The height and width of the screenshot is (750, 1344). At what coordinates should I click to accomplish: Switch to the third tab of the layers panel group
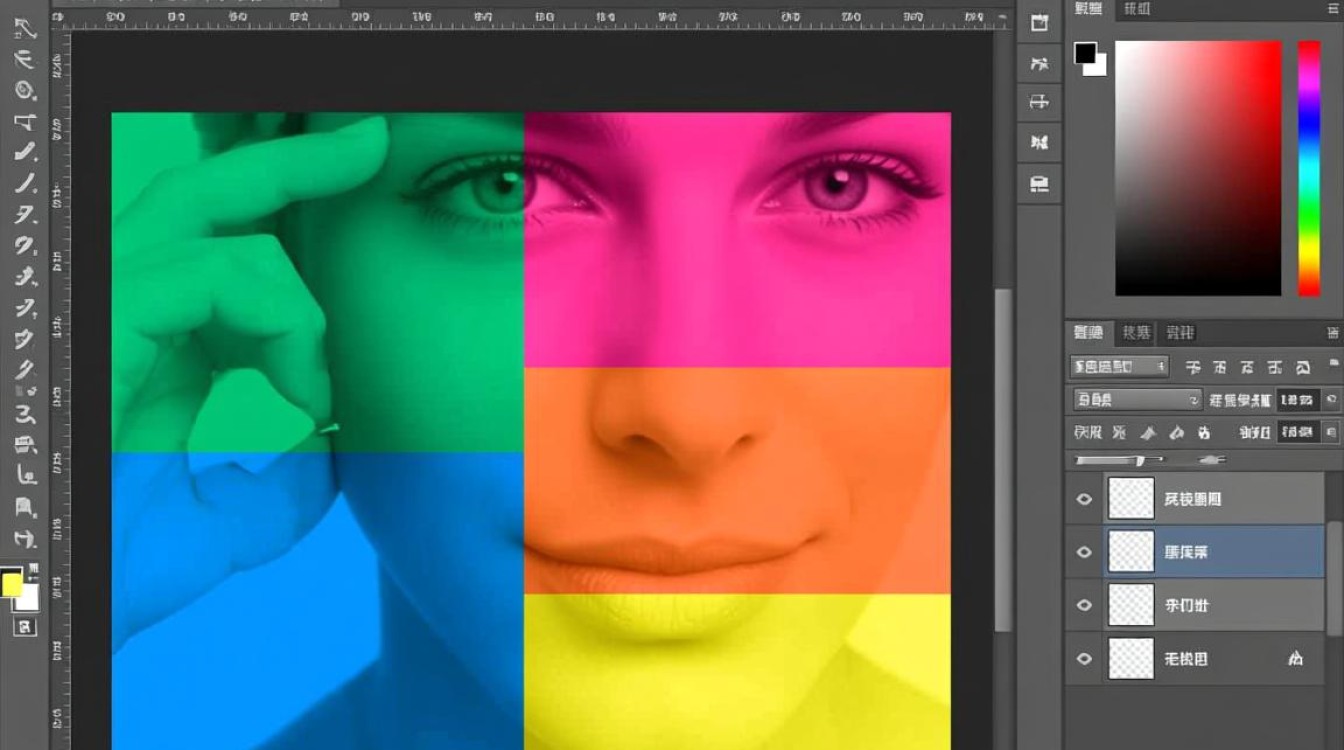(1180, 333)
